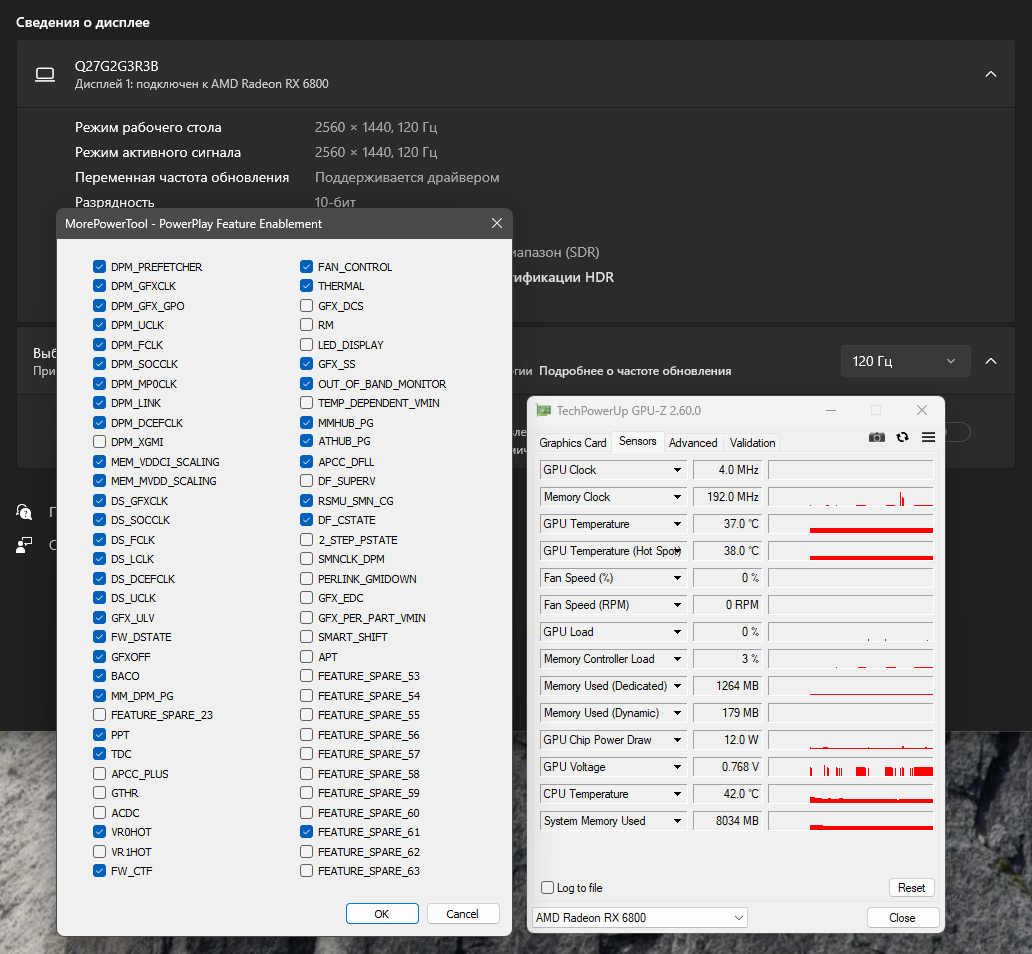The height and width of the screenshot is (954, 1032).
Task: Open the GPU Clock sensor dropdown arrow
Action: click(678, 470)
